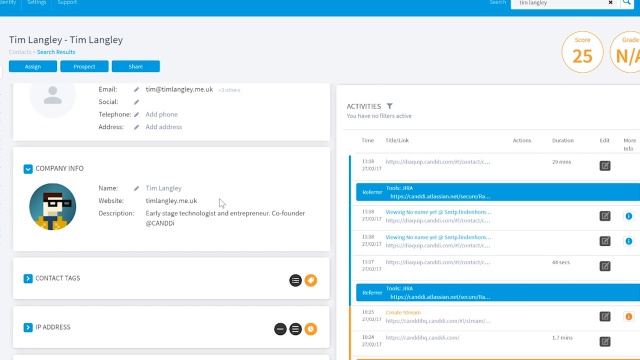This screenshot has height=360, width=640.
Task: Click '29 mins' duration value
Action: tap(562, 162)
